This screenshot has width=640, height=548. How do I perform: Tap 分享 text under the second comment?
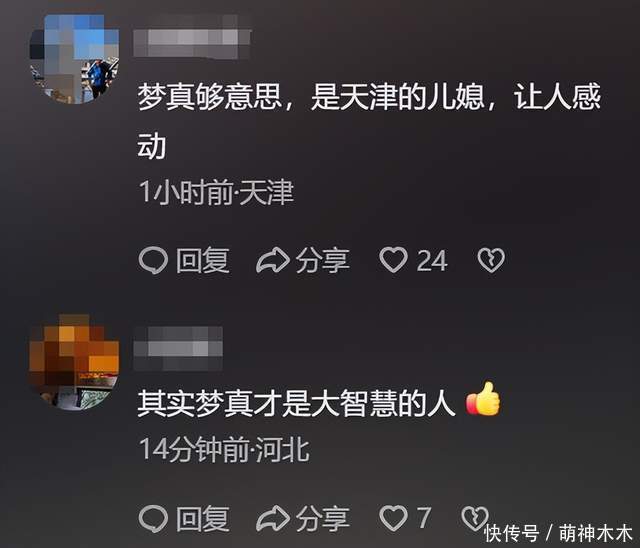point(322,519)
